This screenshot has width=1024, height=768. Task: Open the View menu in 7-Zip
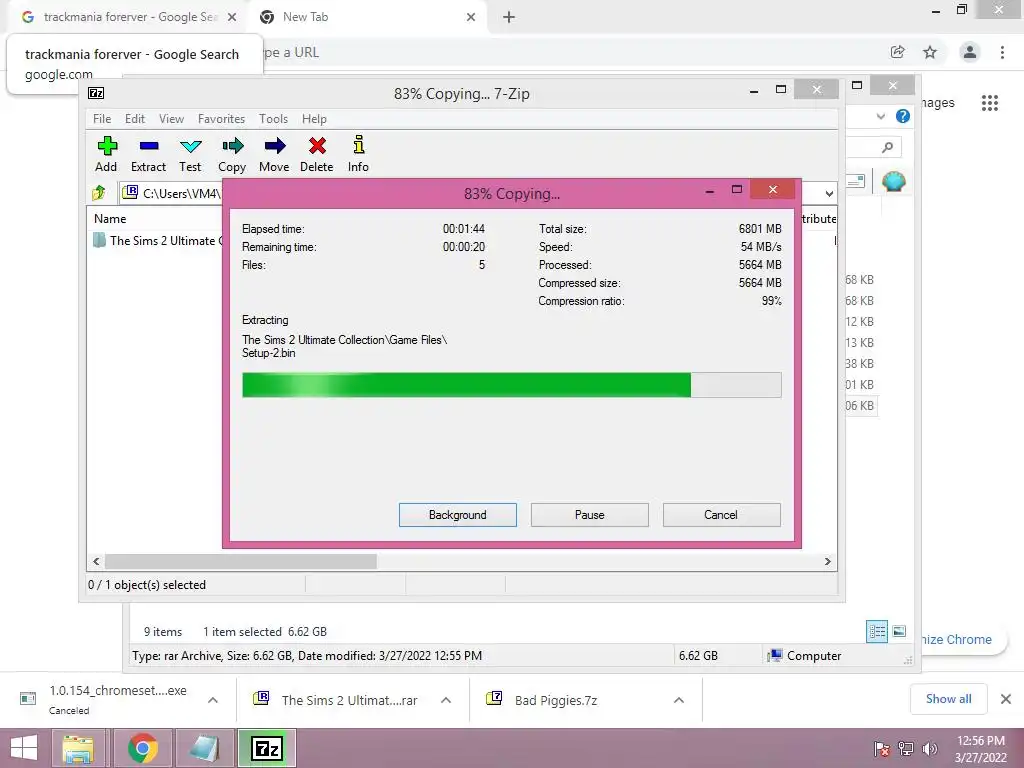(171, 119)
